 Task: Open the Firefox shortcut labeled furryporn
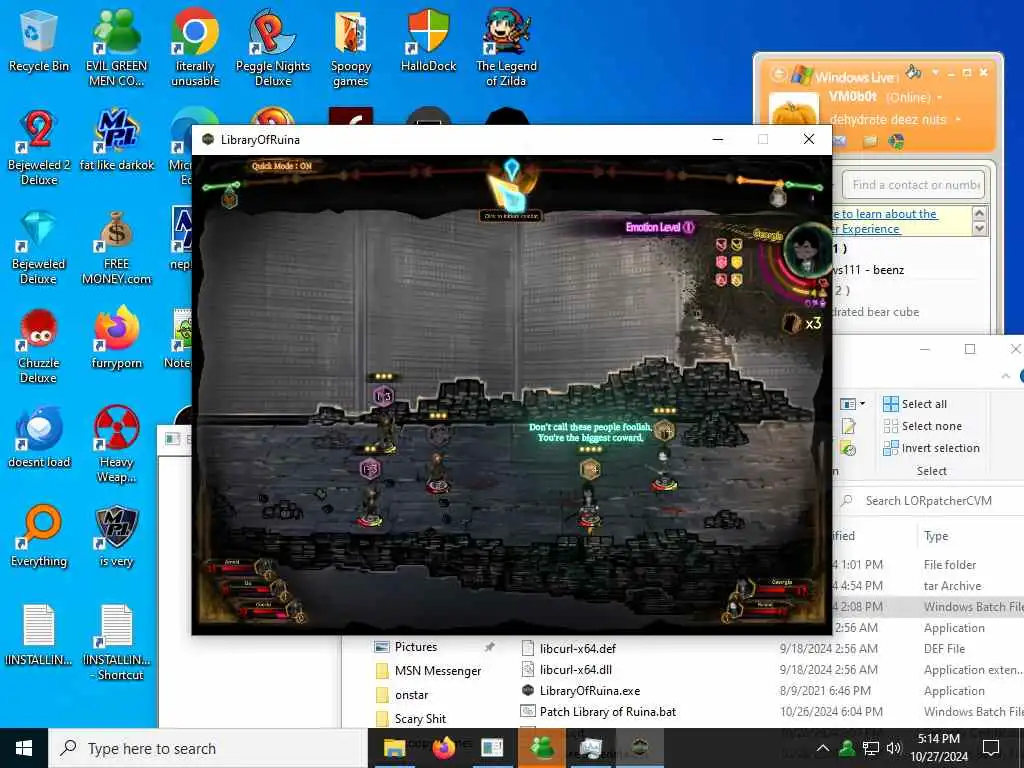click(117, 338)
